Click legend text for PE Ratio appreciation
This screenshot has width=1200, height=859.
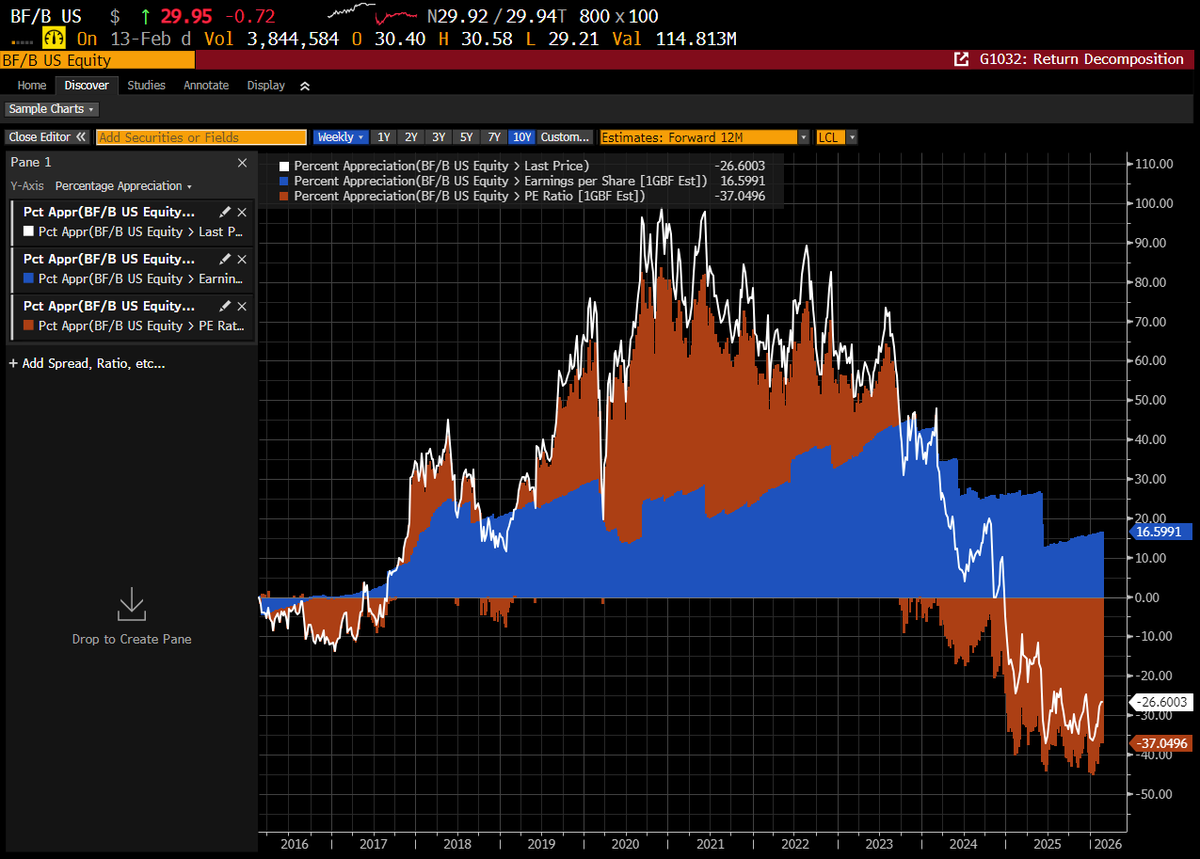[x=470, y=196]
